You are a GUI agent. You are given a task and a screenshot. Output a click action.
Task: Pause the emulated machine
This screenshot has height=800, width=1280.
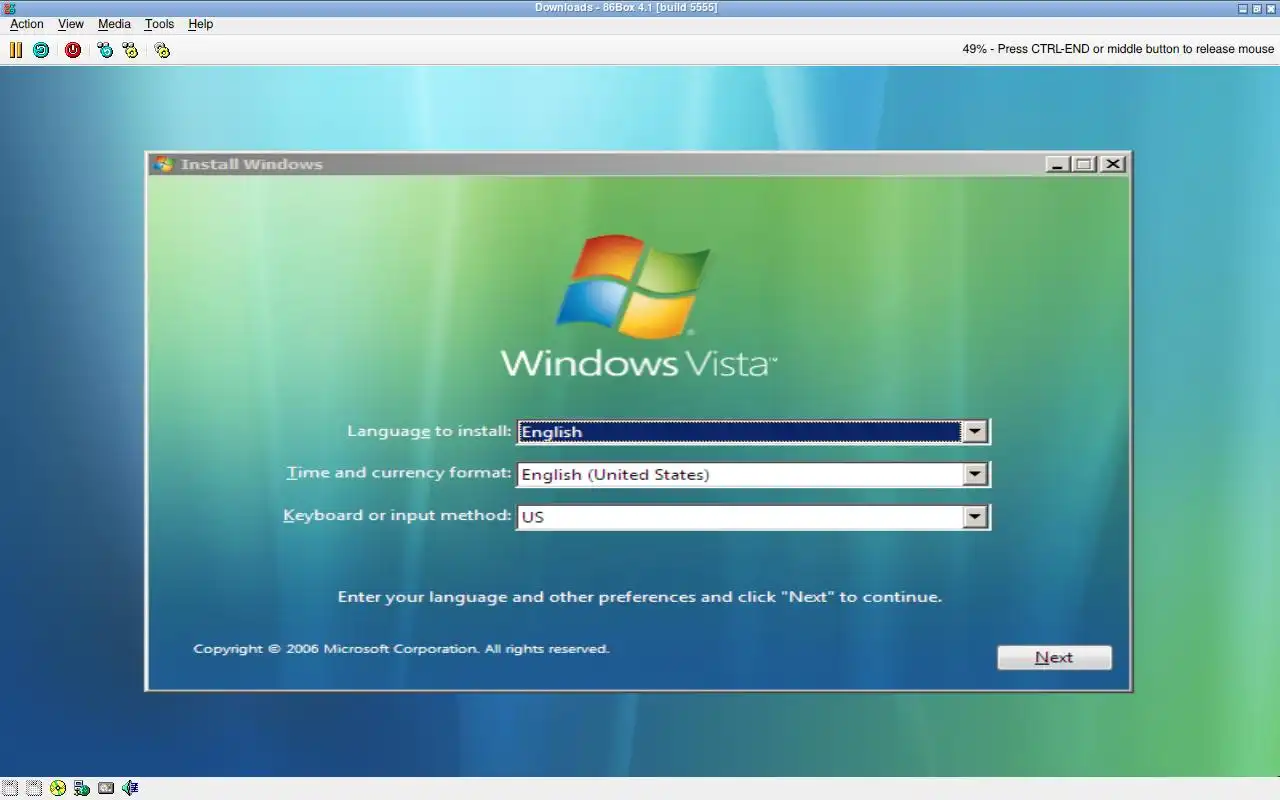point(16,49)
